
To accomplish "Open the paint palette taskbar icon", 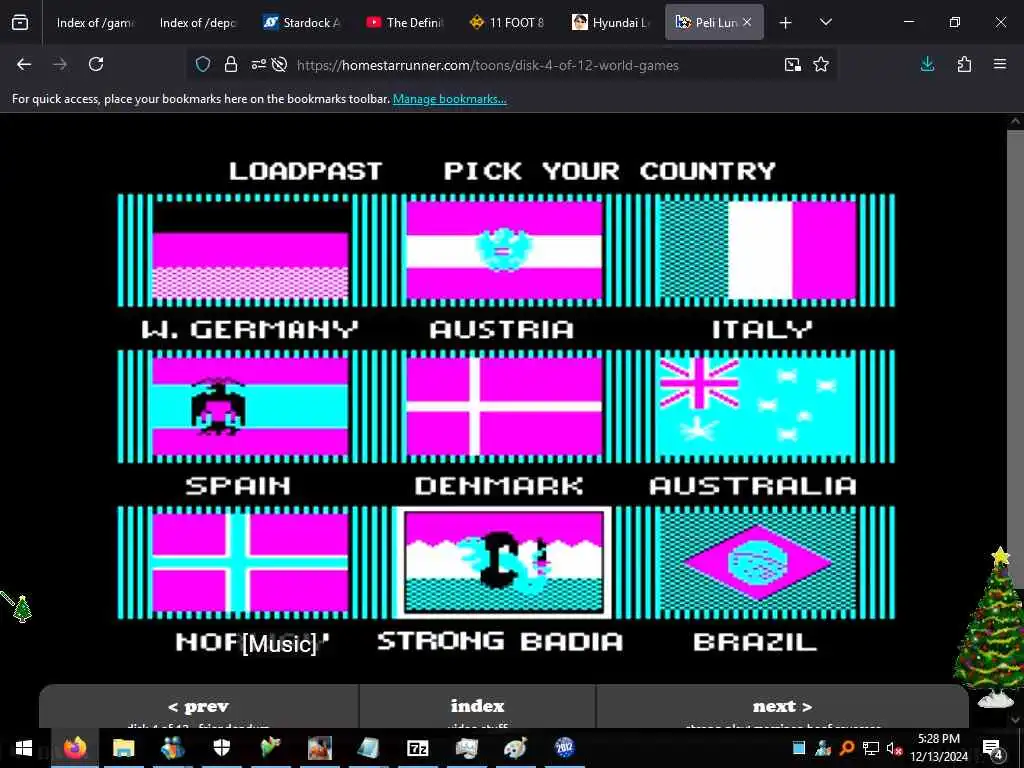I will pyautogui.click(x=515, y=748).
